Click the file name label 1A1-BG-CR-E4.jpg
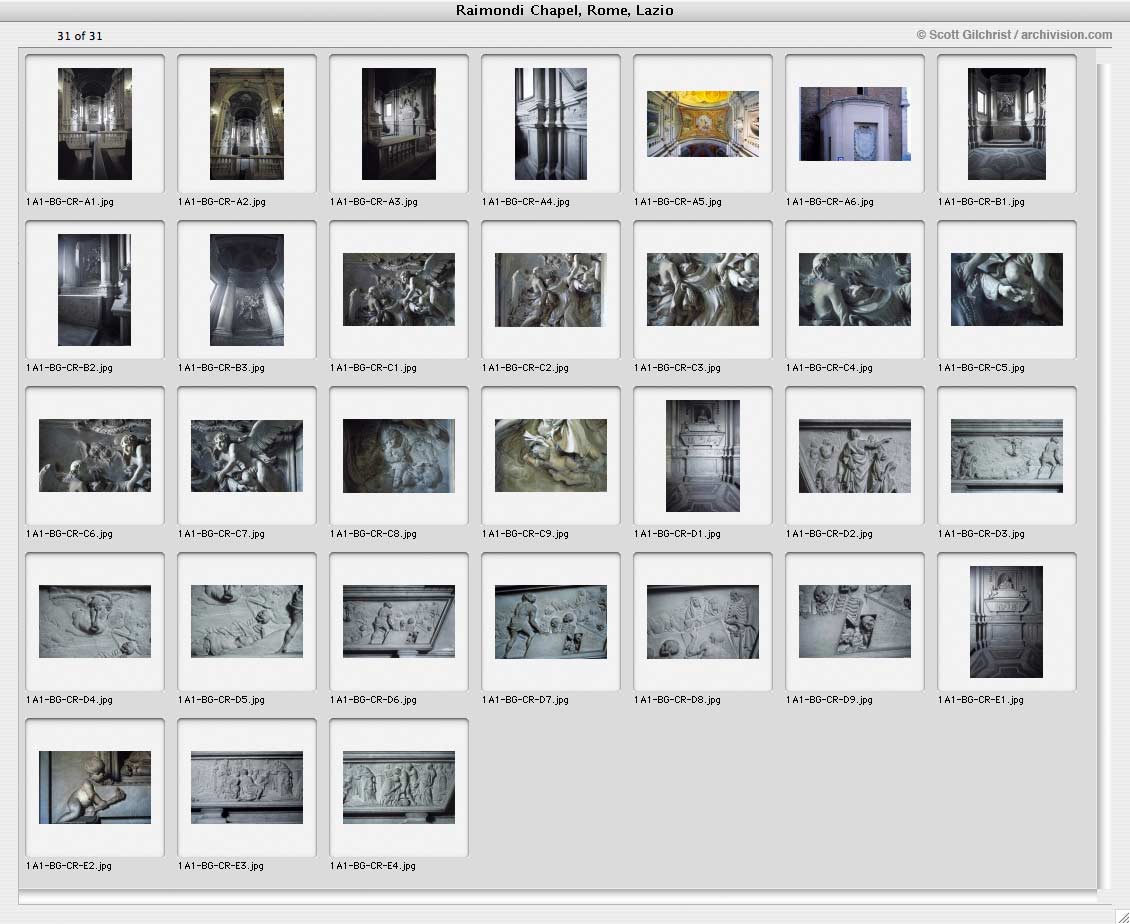The height and width of the screenshot is (924, 1130). coord(373,866)
